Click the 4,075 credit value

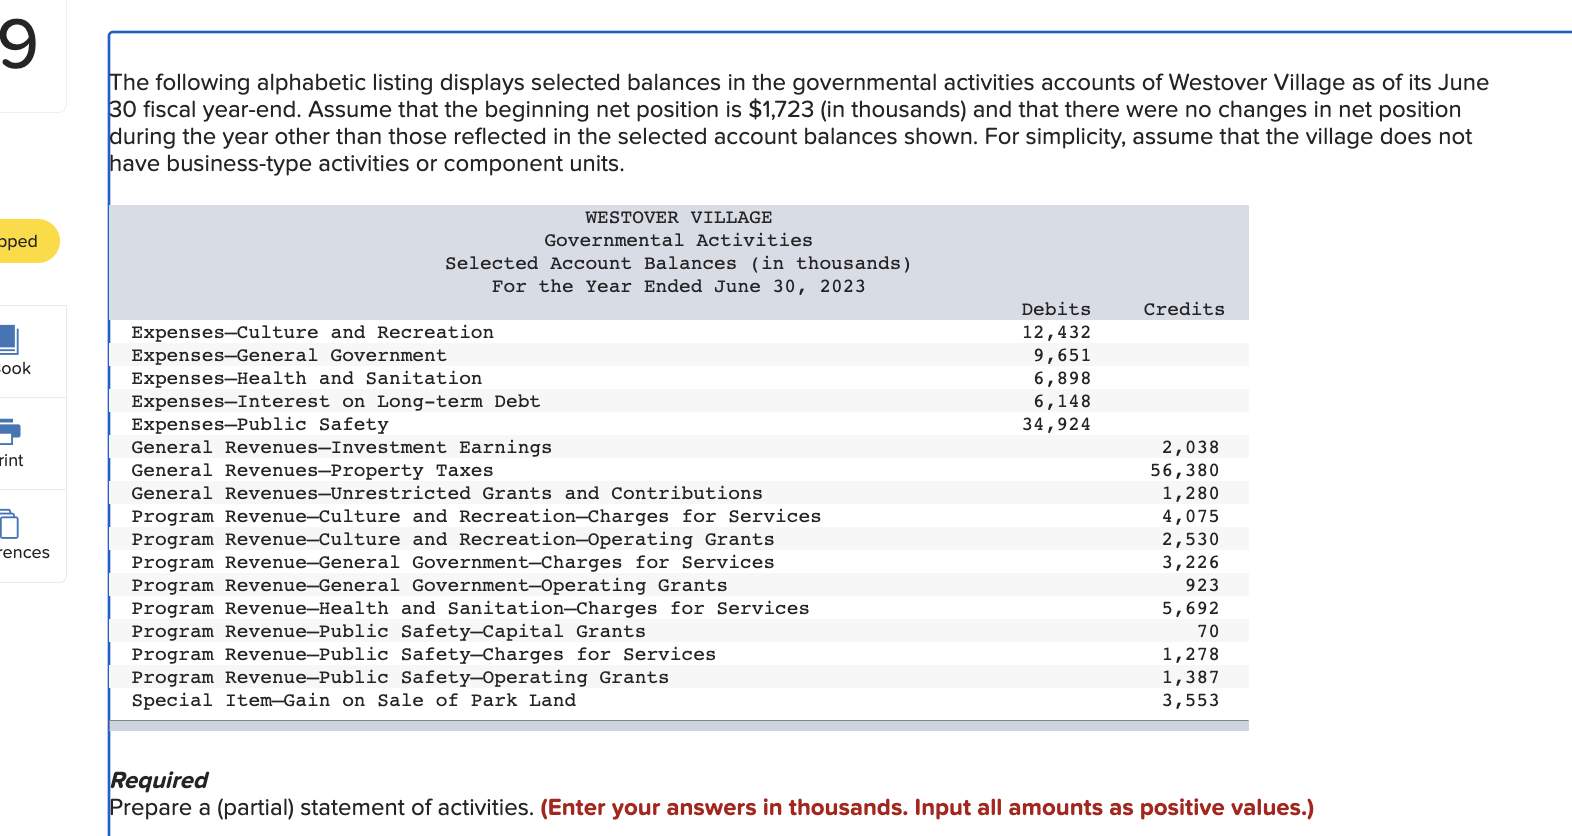1190,516
